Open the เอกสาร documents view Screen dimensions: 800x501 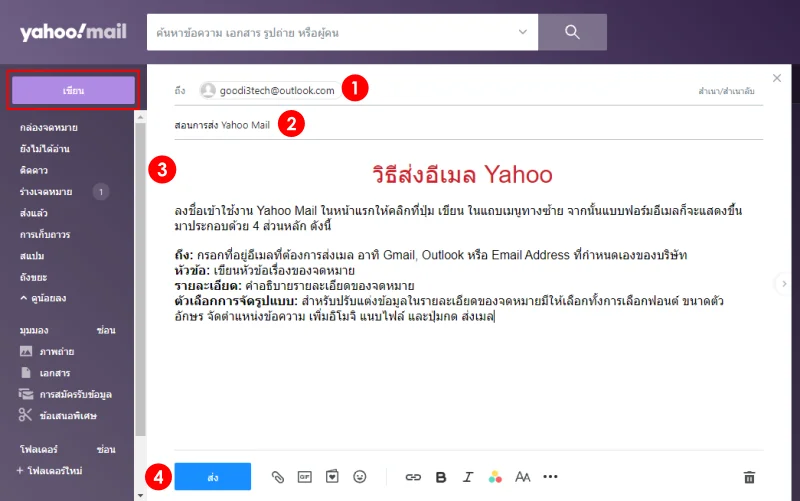tap(45, 373)
